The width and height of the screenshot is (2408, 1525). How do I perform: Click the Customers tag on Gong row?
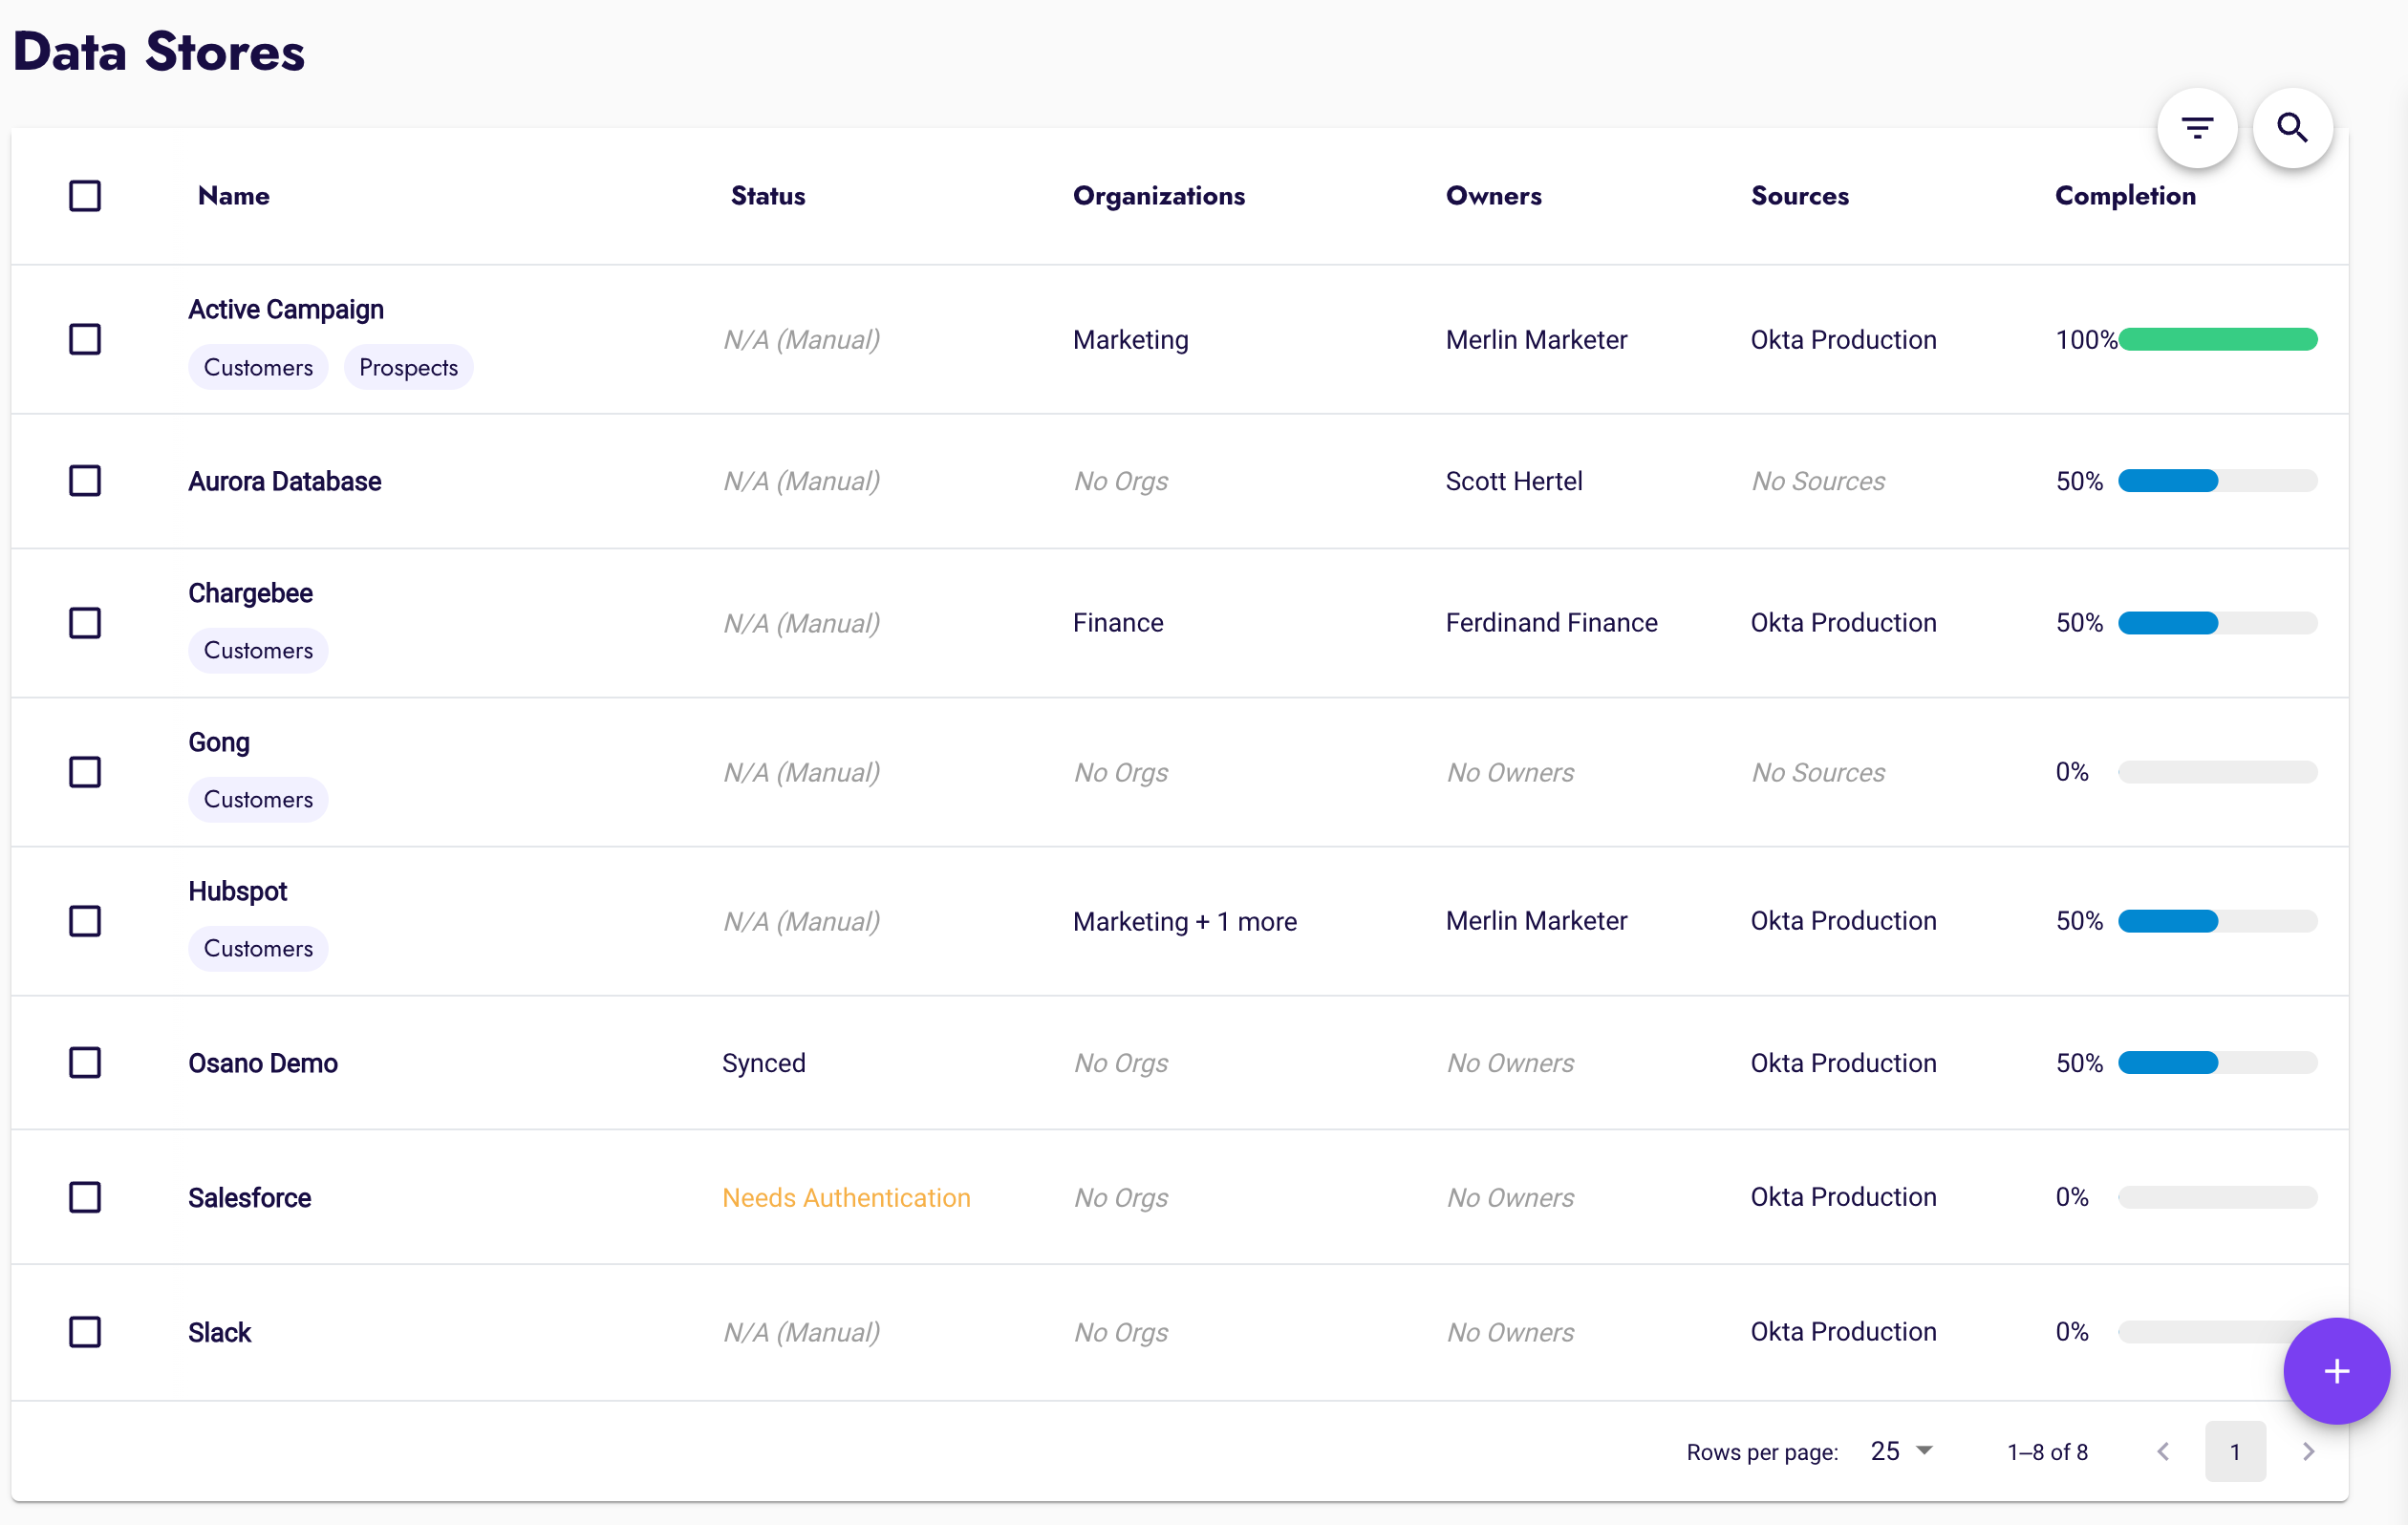click(x=258, y=798)
